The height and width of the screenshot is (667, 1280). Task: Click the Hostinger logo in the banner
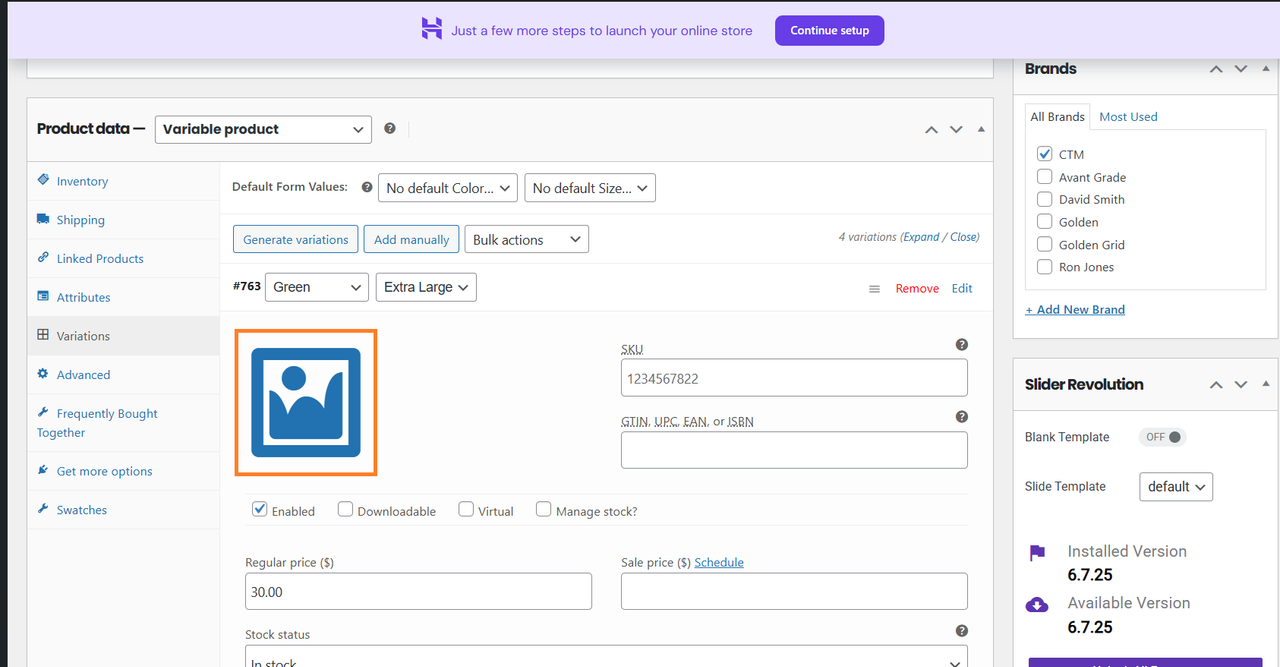click(431, 30)
